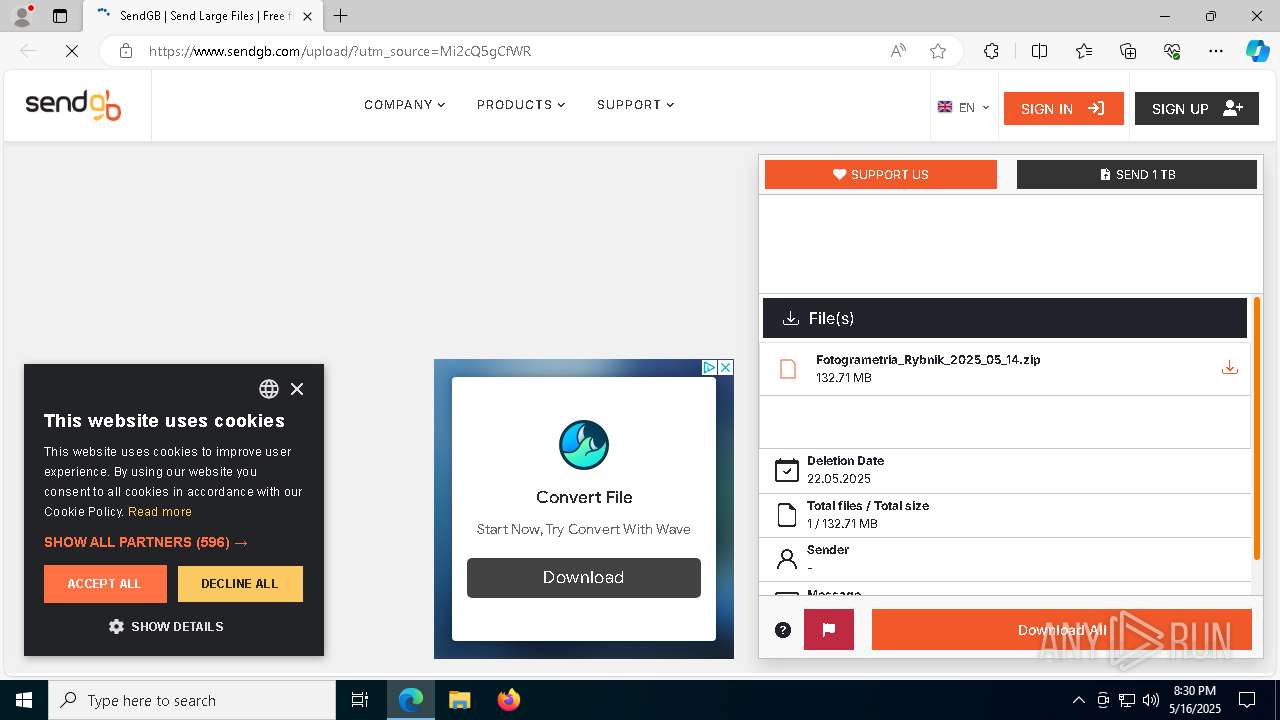
Task: Click the SEND 1 TB button
Action: tap(1137, 174)
